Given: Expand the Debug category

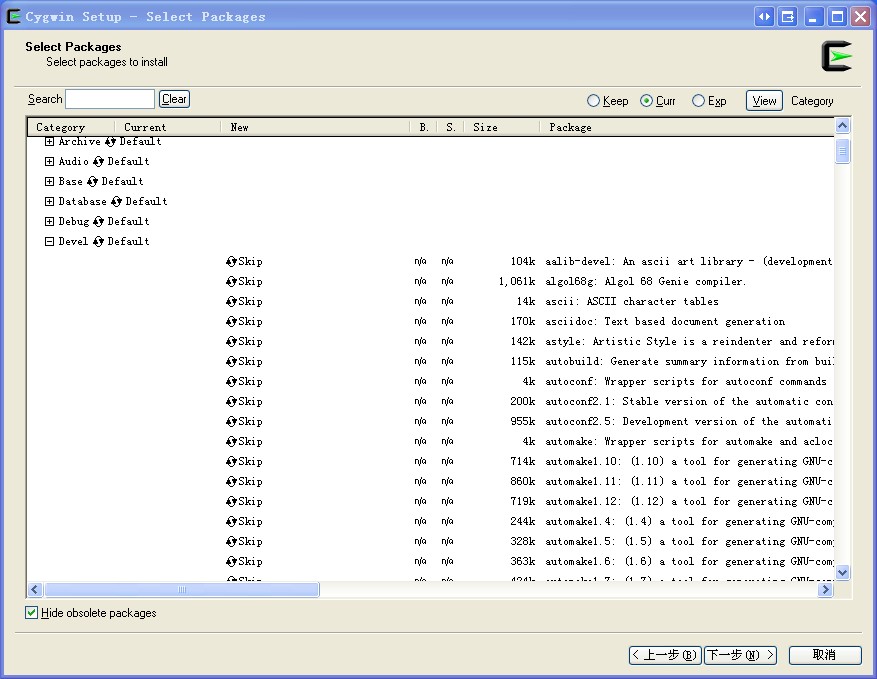Looking at the screenshot, I should (49, 221).
